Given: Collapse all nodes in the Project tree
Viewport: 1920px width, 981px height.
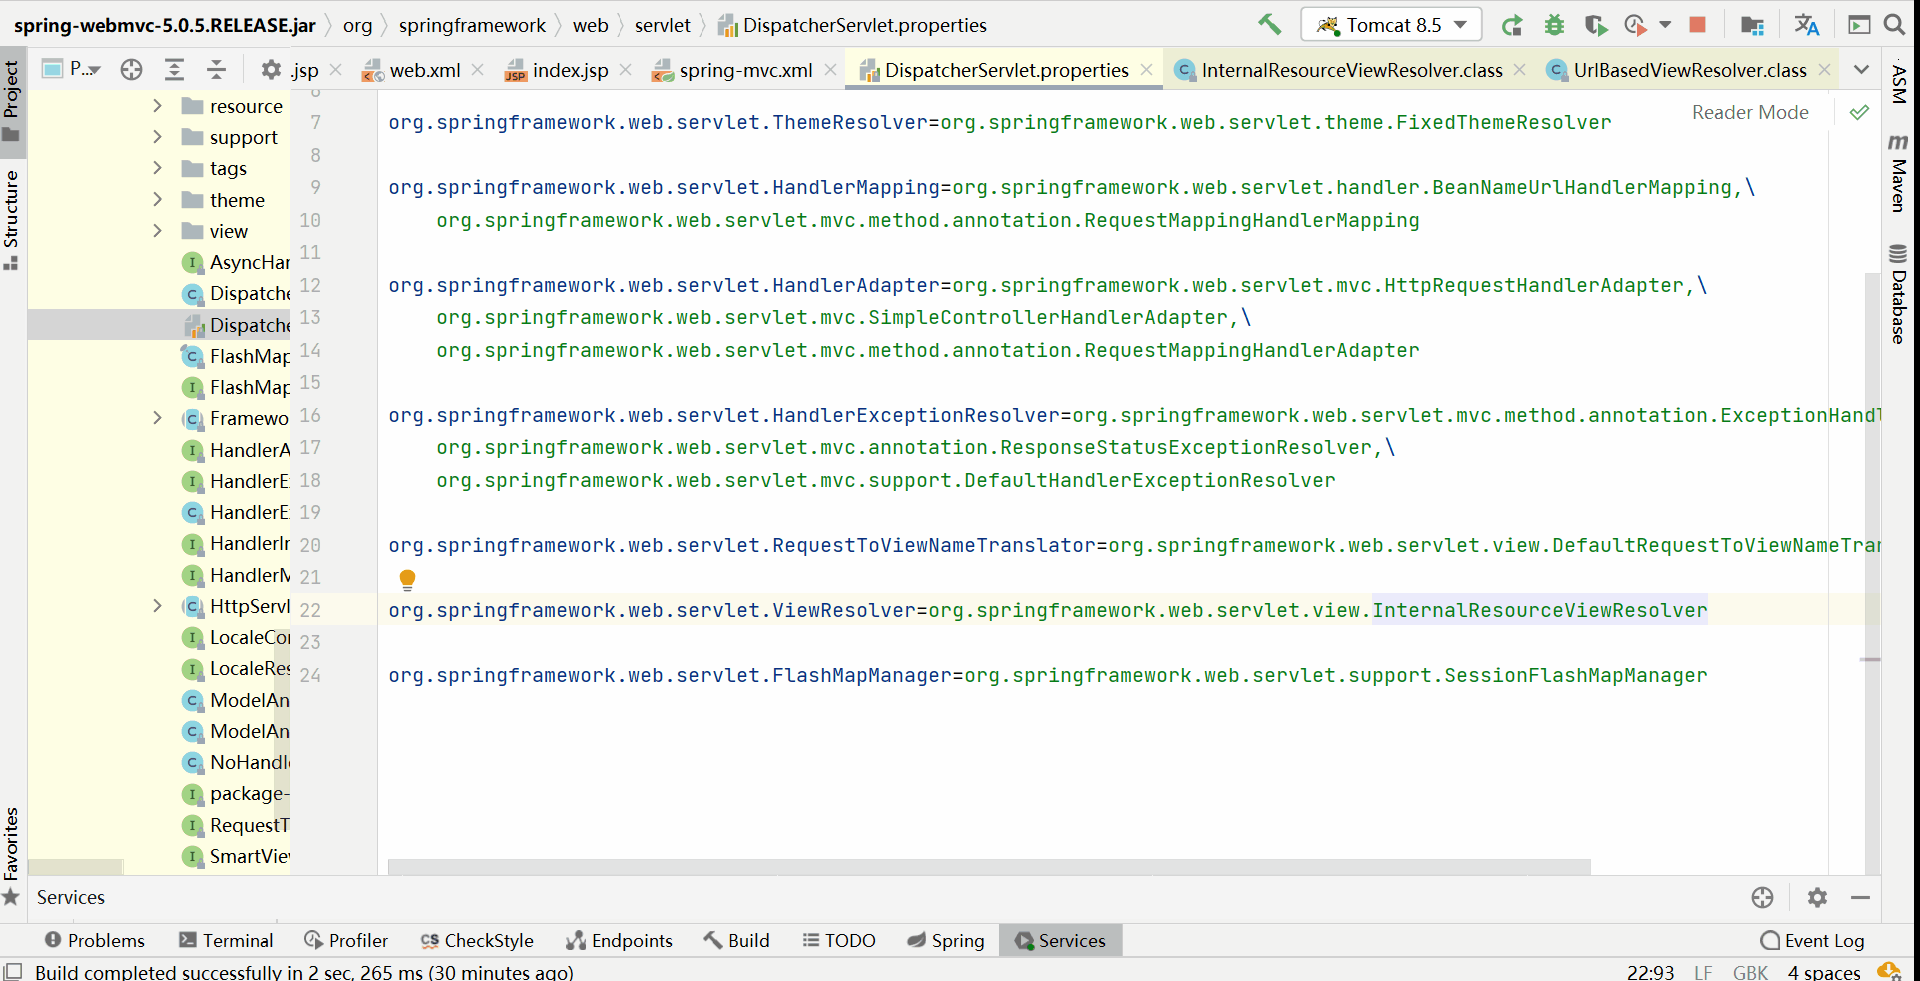Looking at the screenshot, I should pyautogui.click(x=217, y=70).
